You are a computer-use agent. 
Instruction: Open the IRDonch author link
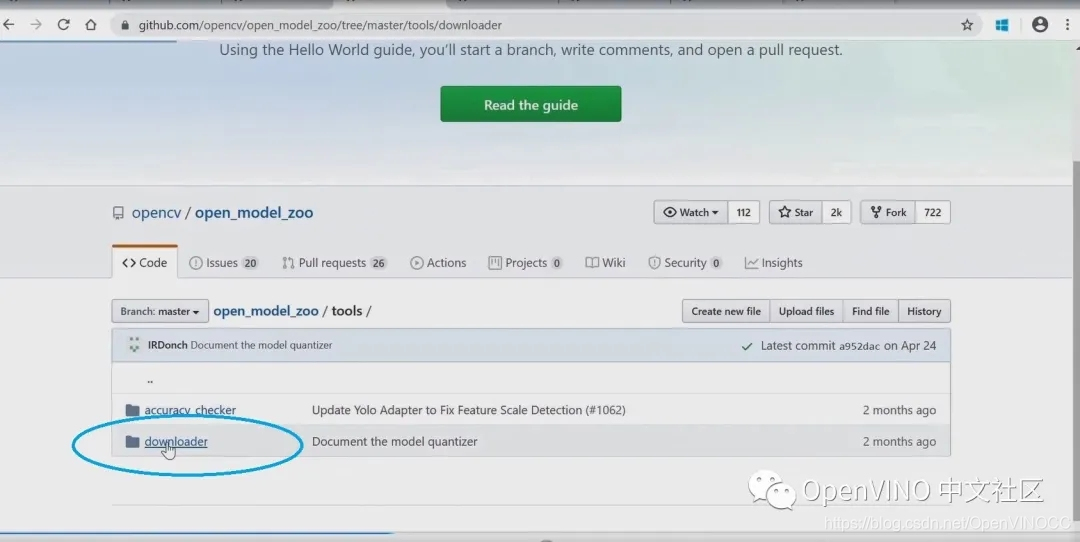point(167,345)
